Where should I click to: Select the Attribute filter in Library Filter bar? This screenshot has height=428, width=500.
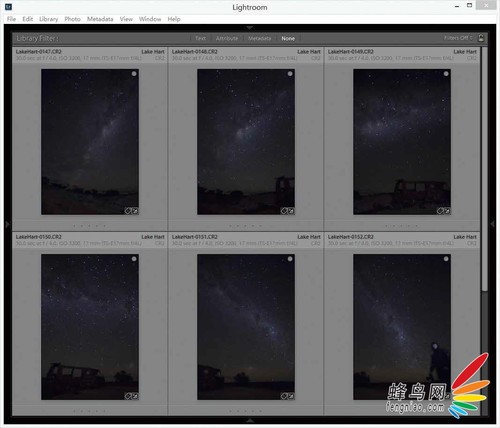click(227, 38)
